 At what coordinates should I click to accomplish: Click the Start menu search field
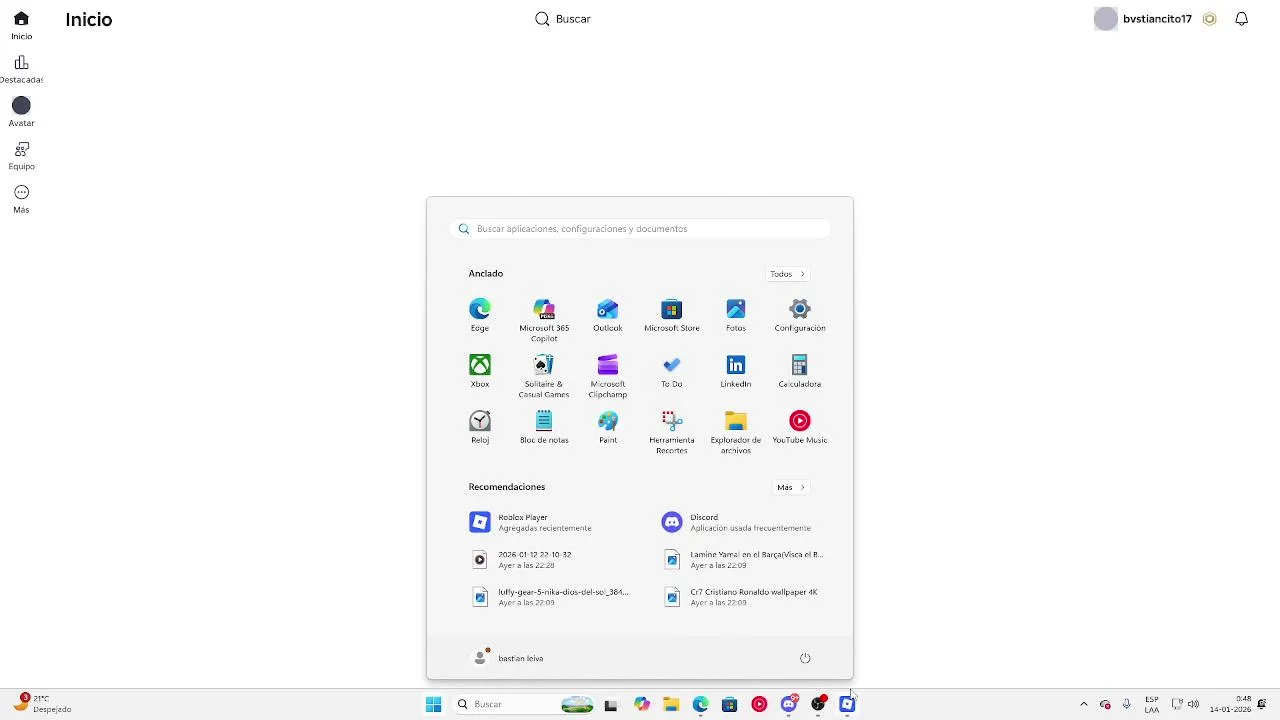(x=640, y=229)
